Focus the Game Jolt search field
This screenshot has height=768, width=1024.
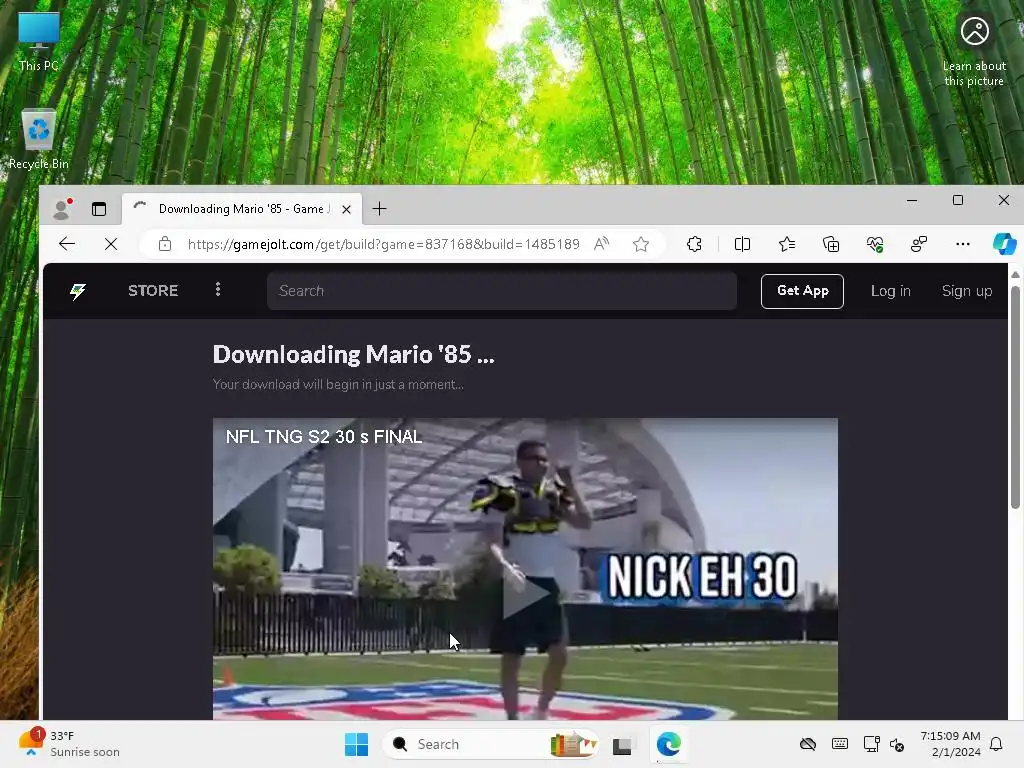[502, 291]
